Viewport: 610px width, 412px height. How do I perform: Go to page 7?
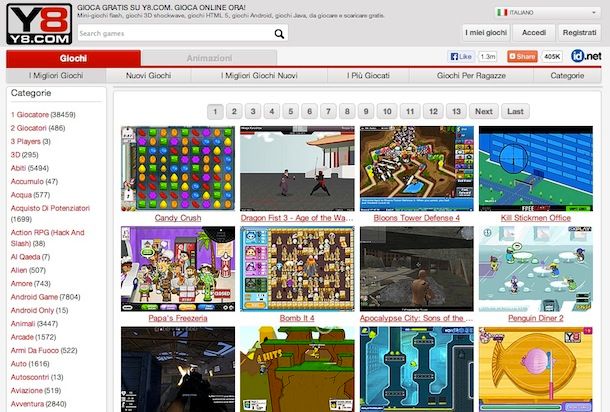click(328, 112)
